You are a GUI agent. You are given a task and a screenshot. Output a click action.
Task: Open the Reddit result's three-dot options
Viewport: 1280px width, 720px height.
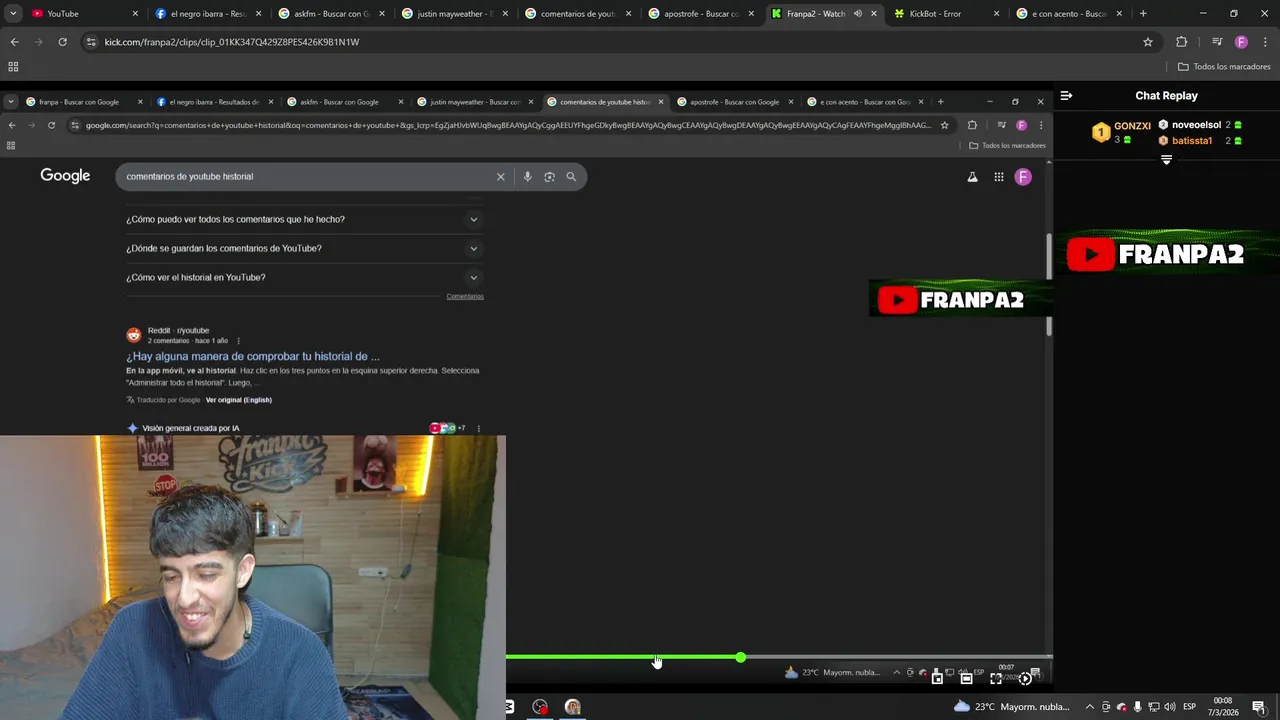click(x=238, y=341)
